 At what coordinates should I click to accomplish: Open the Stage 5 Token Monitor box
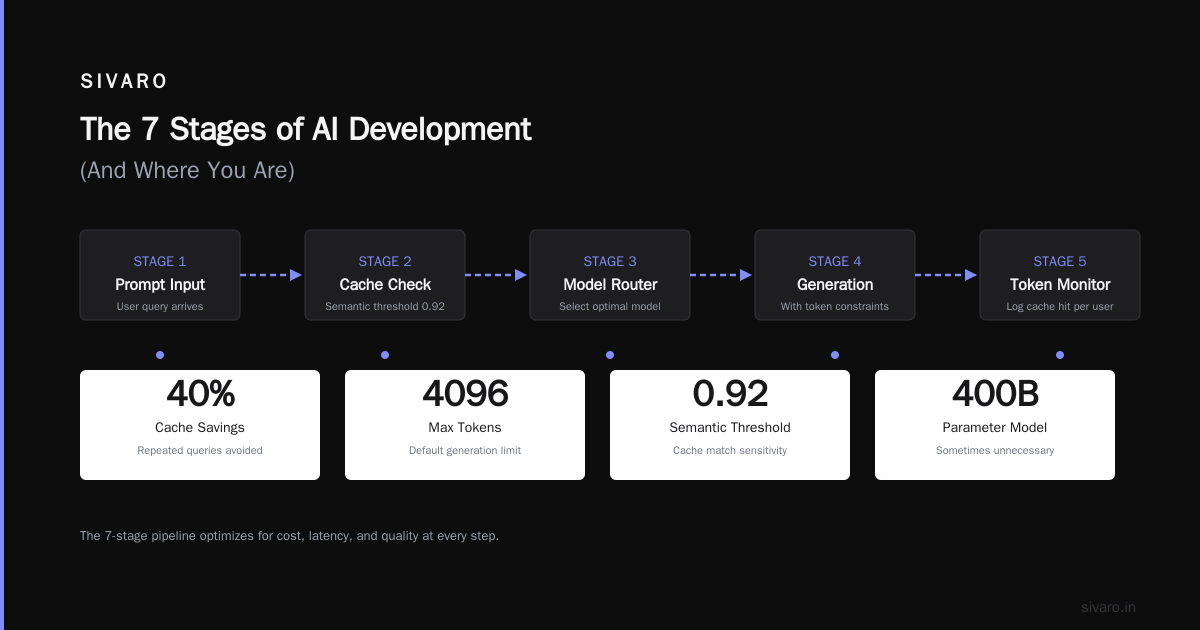[1060, 275]
